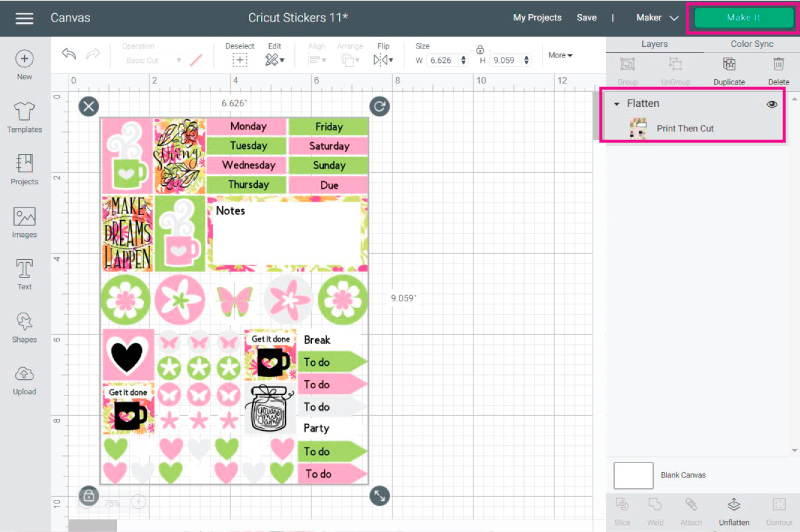The image size is (800, 532).
Task: Click the rotate handle on selection
Action: click(380, 106)
